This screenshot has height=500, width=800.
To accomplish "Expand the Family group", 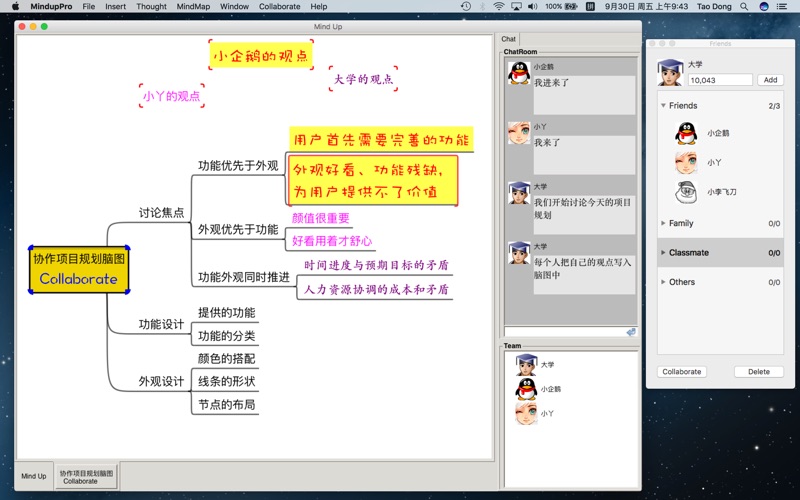I will [x=663, y=223].
